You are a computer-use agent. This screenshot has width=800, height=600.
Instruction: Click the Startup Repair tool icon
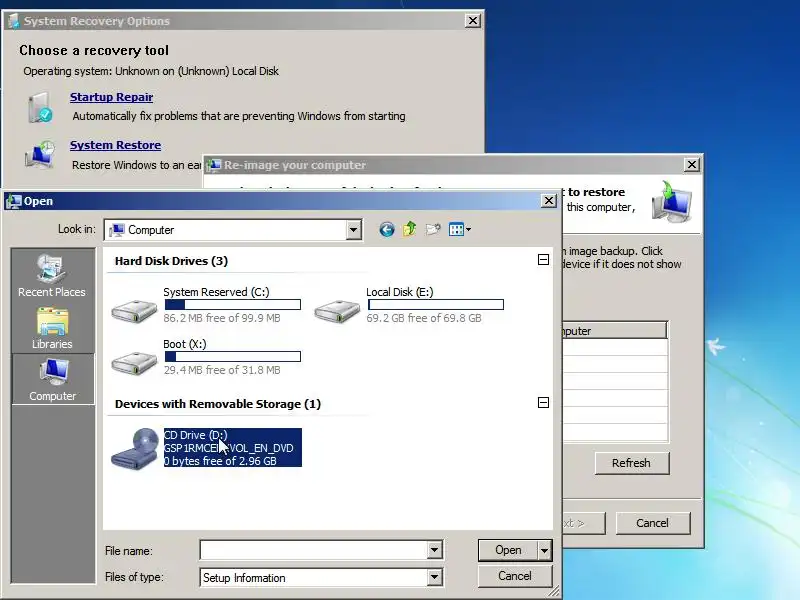click(x=40, y=107)
